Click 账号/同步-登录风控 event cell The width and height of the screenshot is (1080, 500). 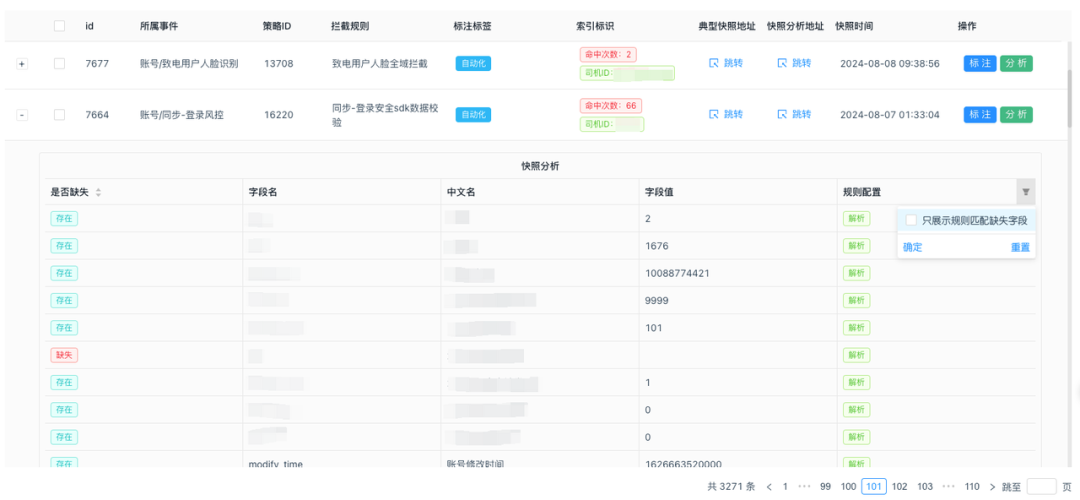(x=182, y=115)
